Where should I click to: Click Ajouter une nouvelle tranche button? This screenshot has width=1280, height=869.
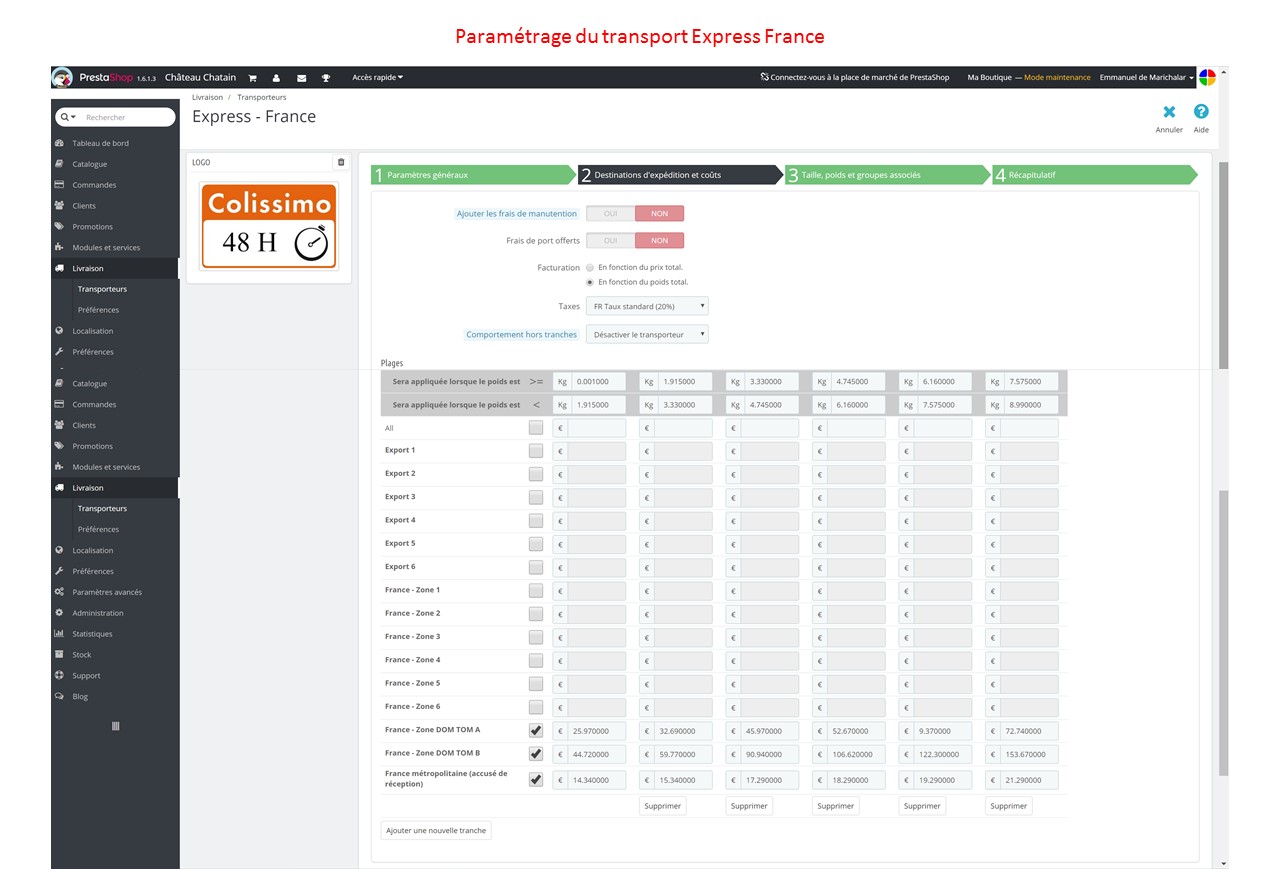pyautogui.click(x=436, y=830)
